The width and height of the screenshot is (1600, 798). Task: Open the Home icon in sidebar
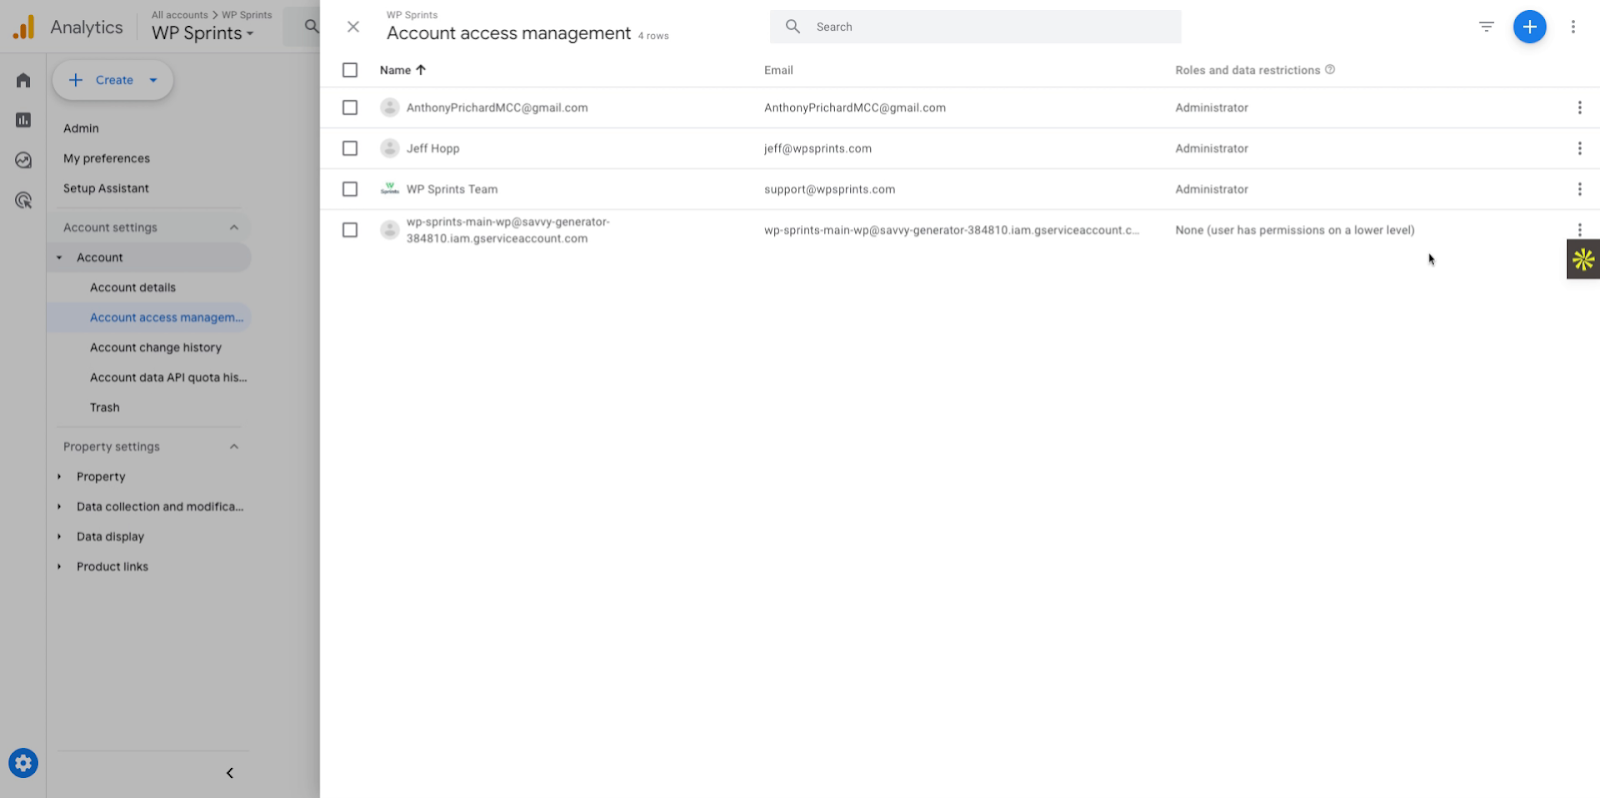click(23, 80)
